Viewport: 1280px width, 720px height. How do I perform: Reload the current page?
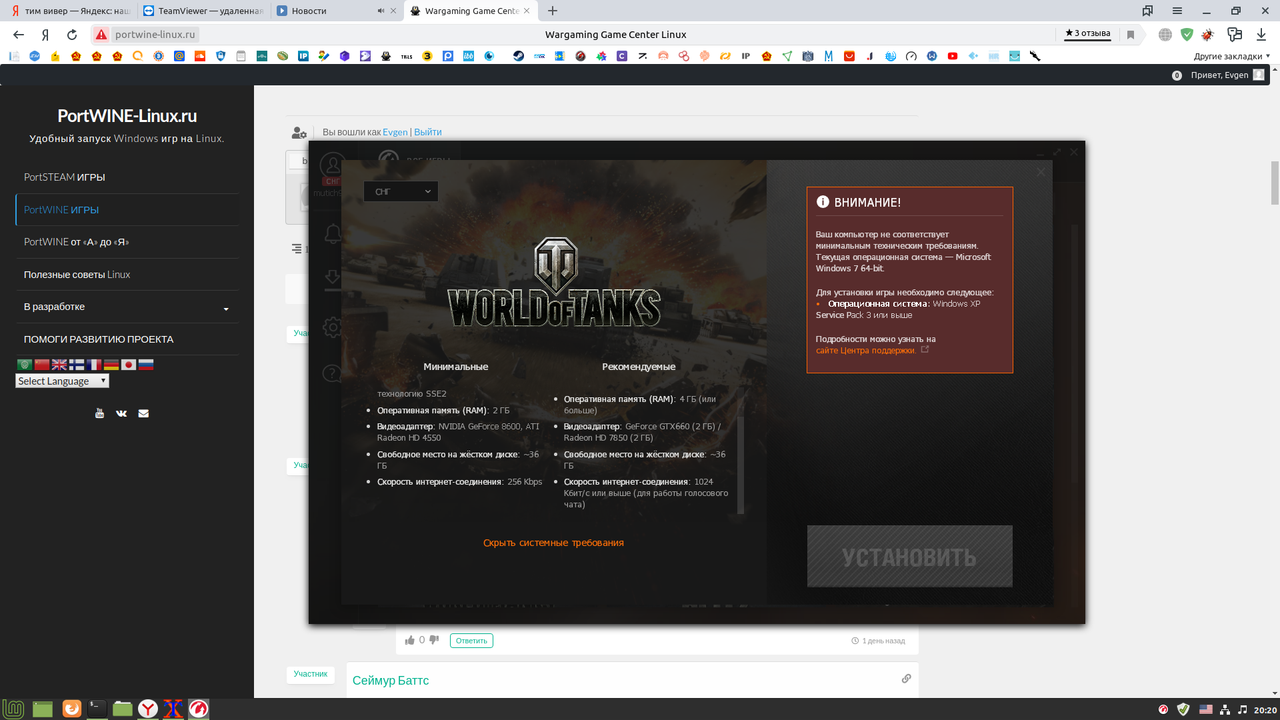72,34
